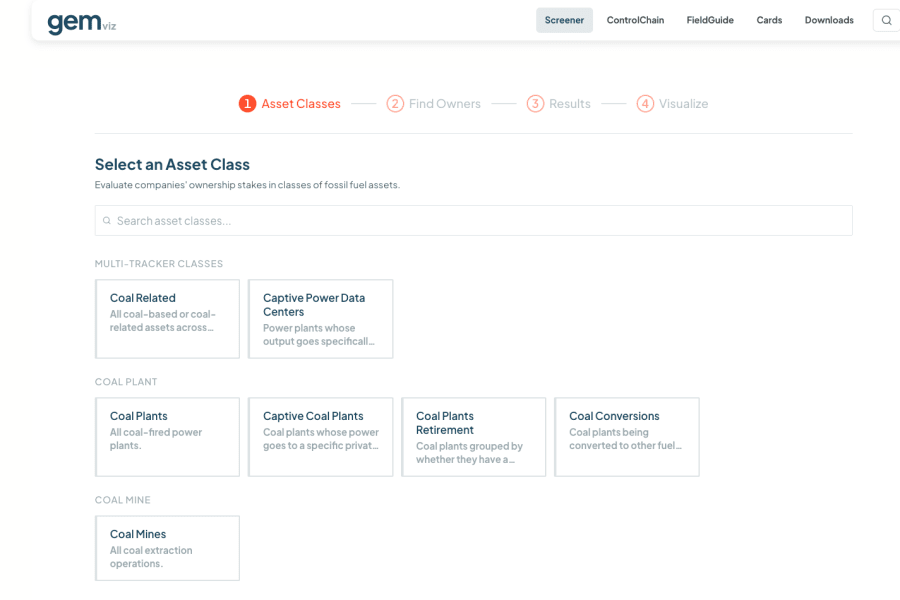Viewport: 900px width, 600px height.
Task: Click 'All coal-based or coal-related assets' description
Action: 162,321
